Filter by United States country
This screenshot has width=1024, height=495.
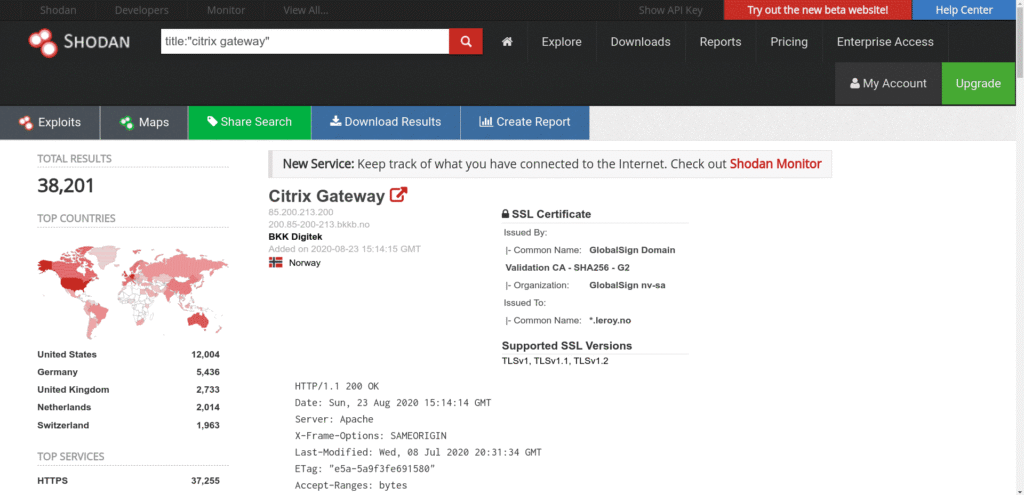(67, 355)
